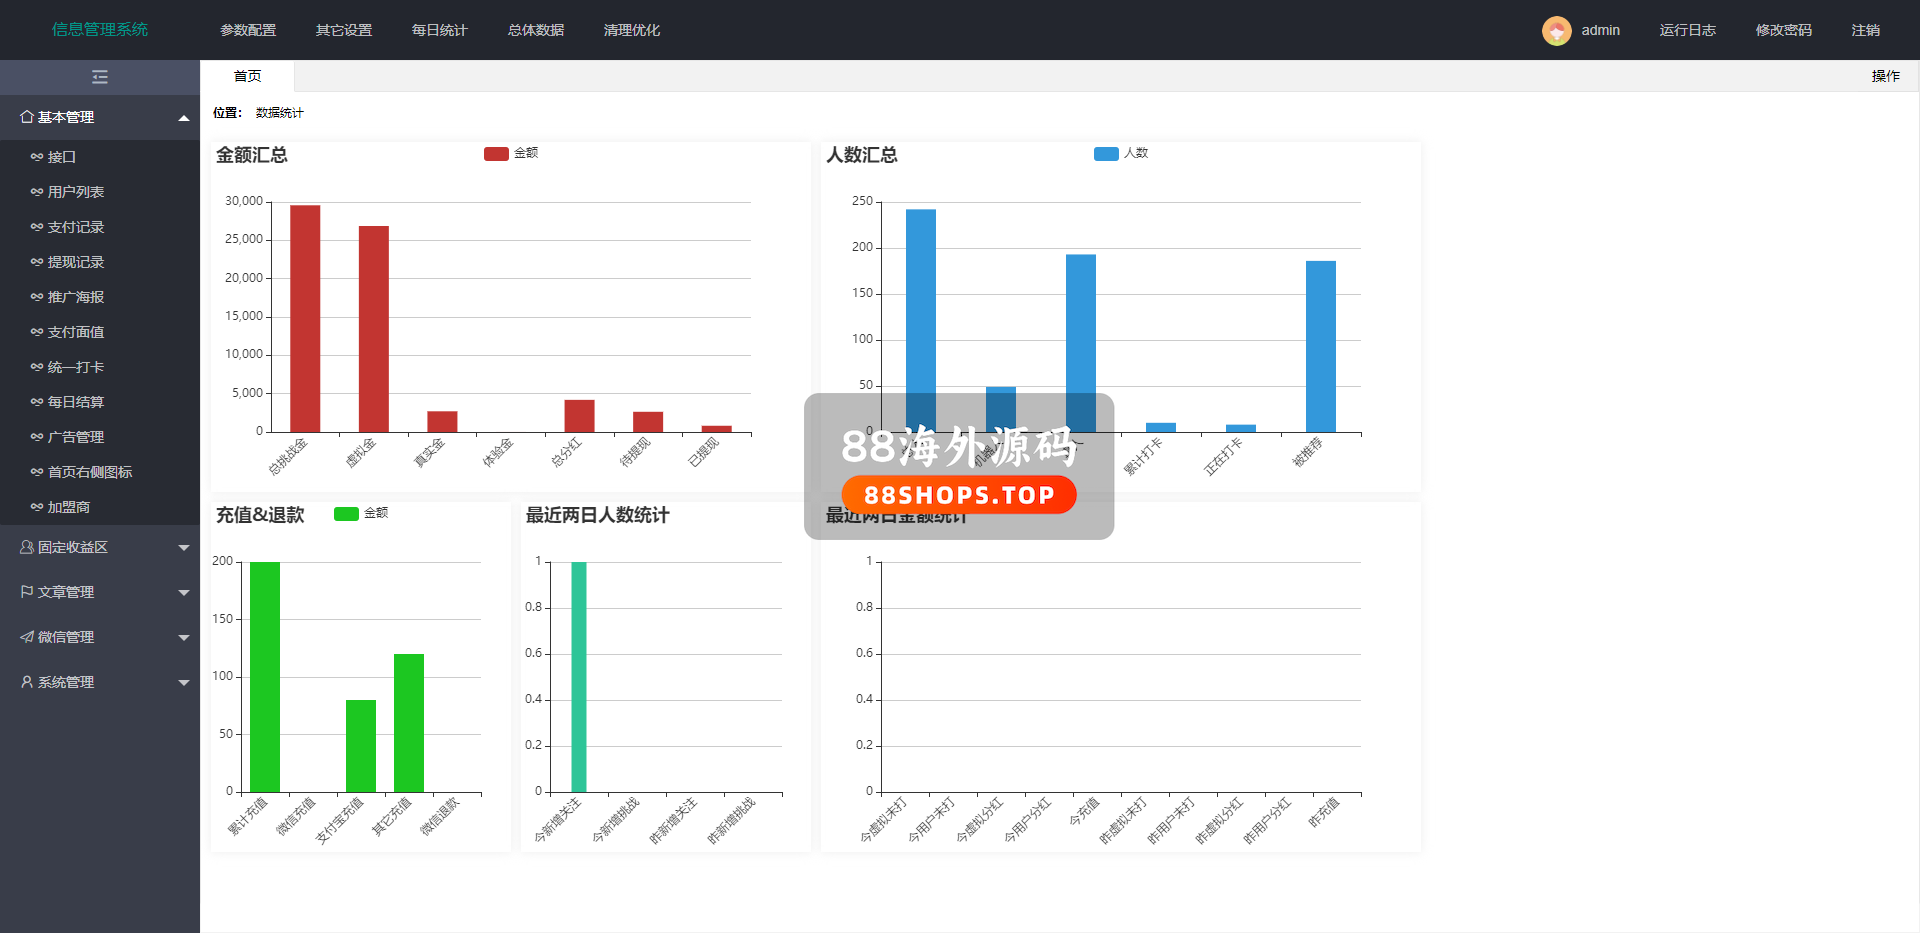1920x933 pixels.
Task: Click the flag icon beside 文章管理
Action: [27, 592]
